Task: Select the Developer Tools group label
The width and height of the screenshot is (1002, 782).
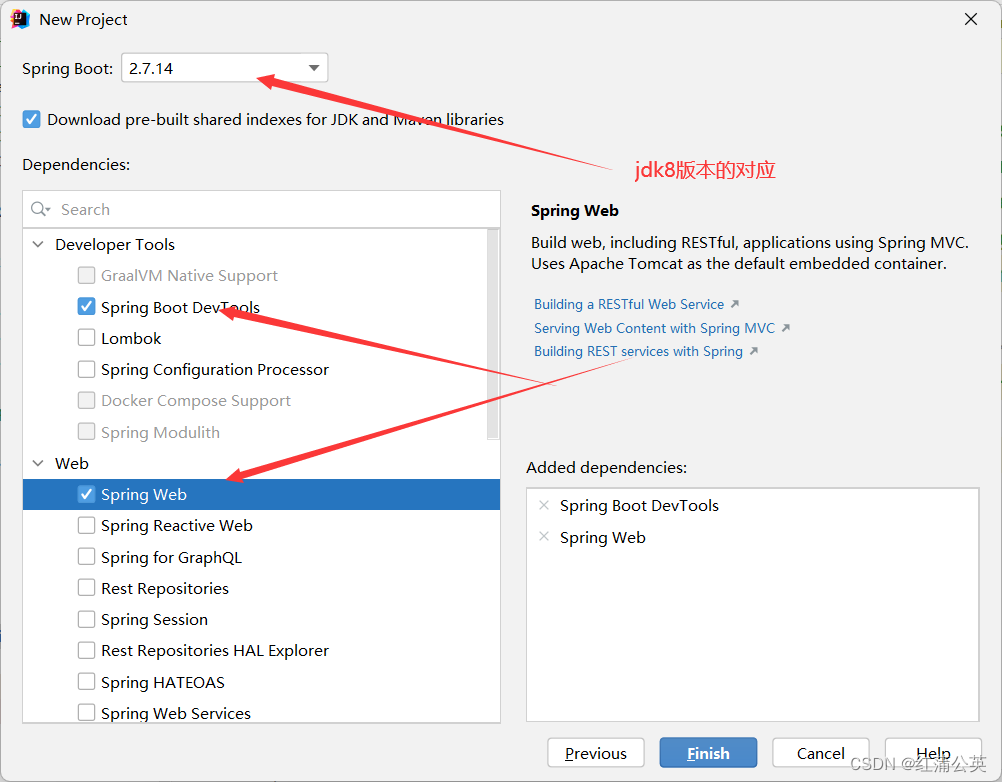Action: tap(115, 244)
